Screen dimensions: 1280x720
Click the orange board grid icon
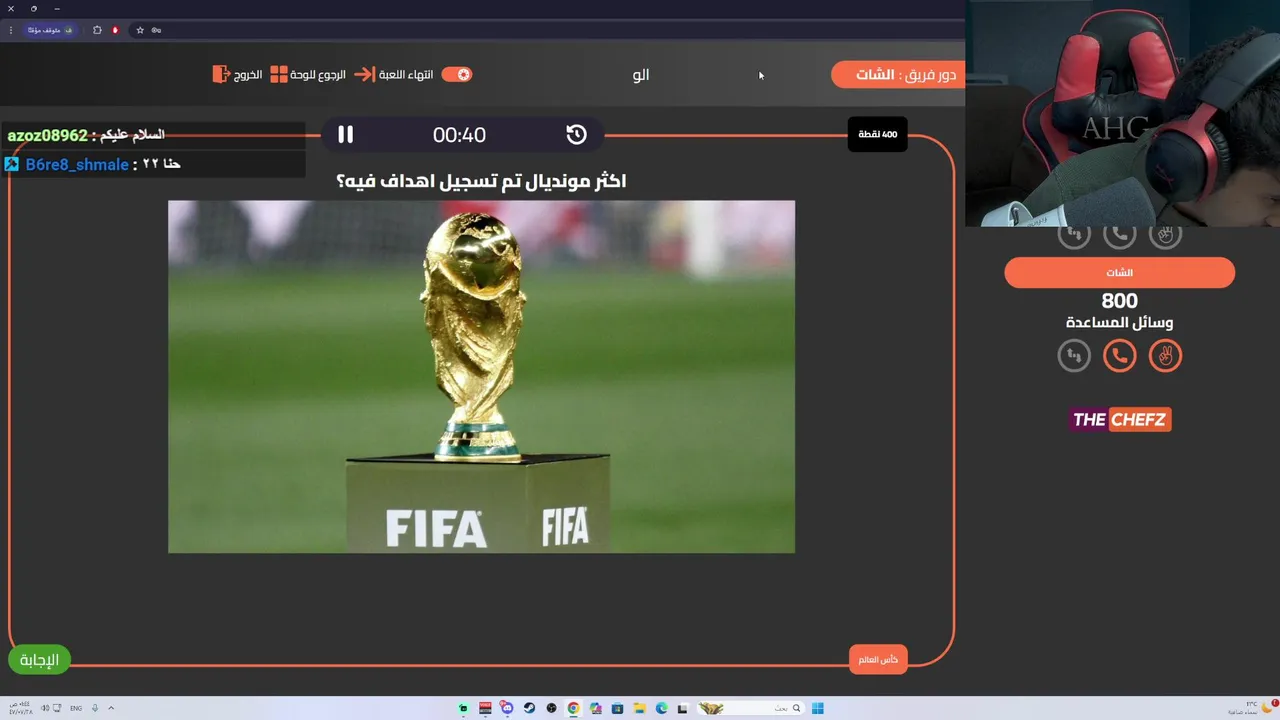tap(279, 74)
